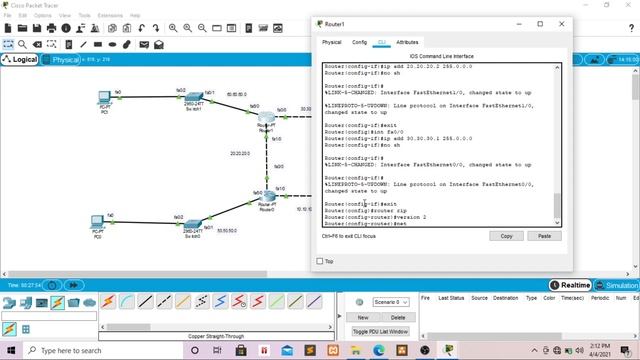The image size is (640, 360).
Task: Click the Add Simple PDU envelope icon
Action: [x=144, y=44]
